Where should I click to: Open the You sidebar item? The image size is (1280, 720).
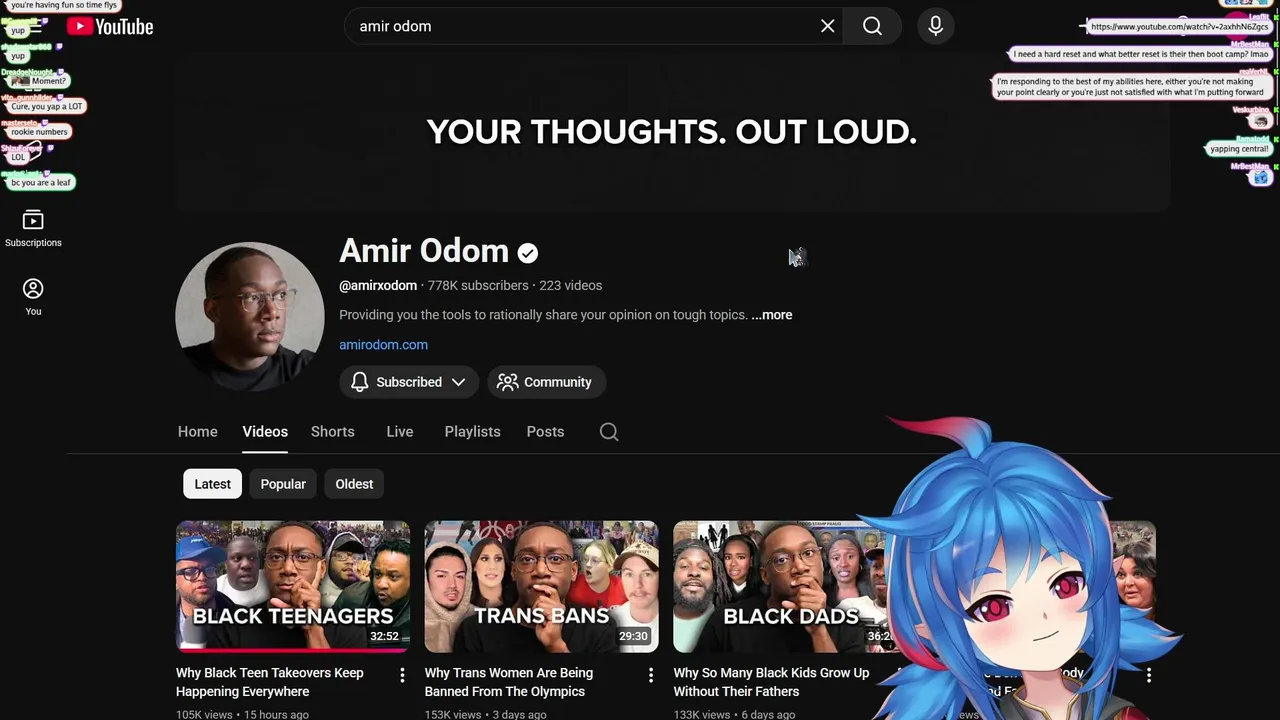pos(33,297)
